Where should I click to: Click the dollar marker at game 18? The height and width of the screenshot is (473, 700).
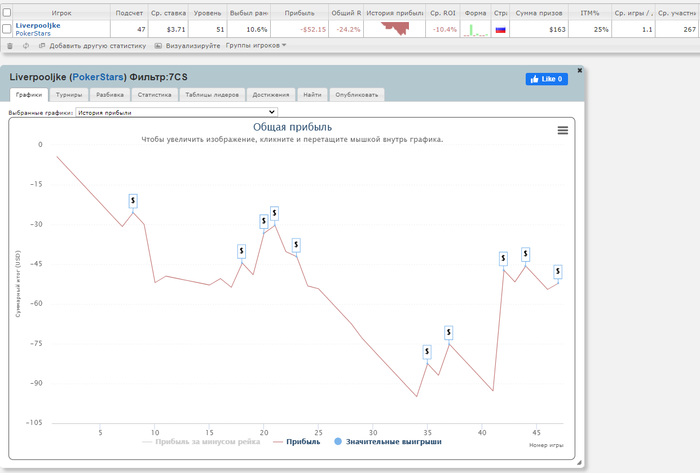(x=242, y=251)
